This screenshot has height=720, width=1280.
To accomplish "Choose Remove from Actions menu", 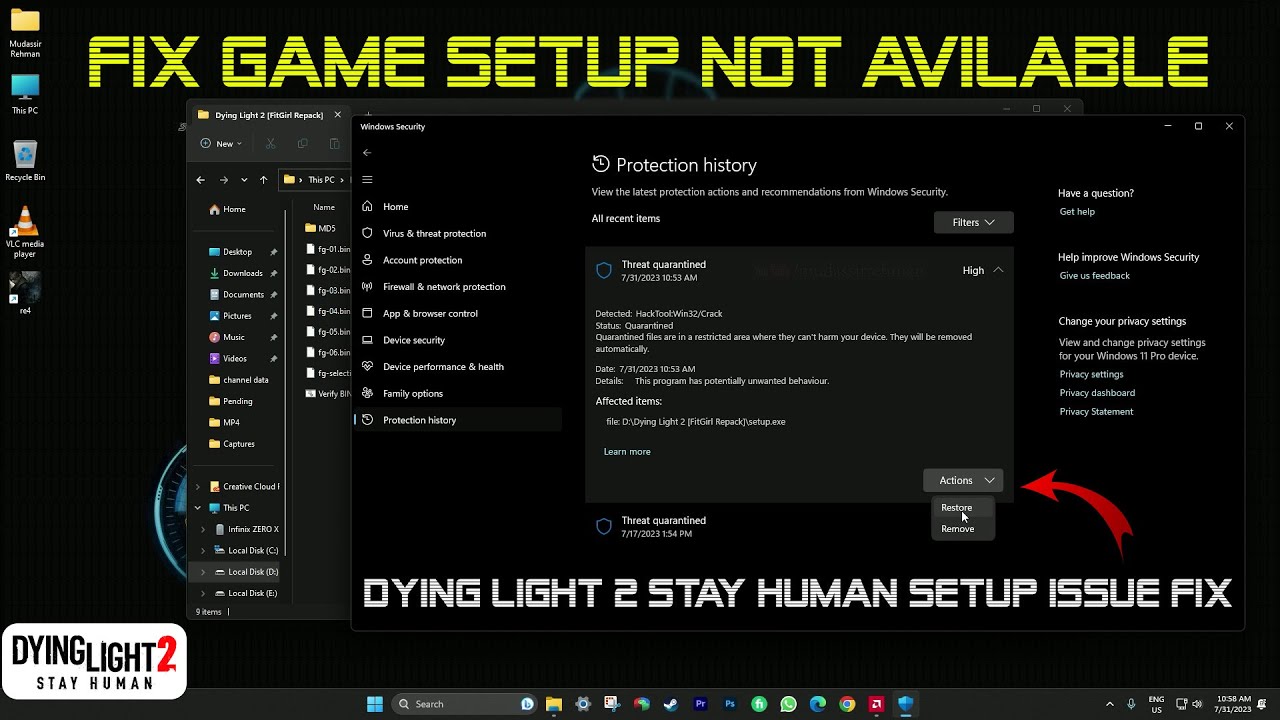I will (957, 529).
